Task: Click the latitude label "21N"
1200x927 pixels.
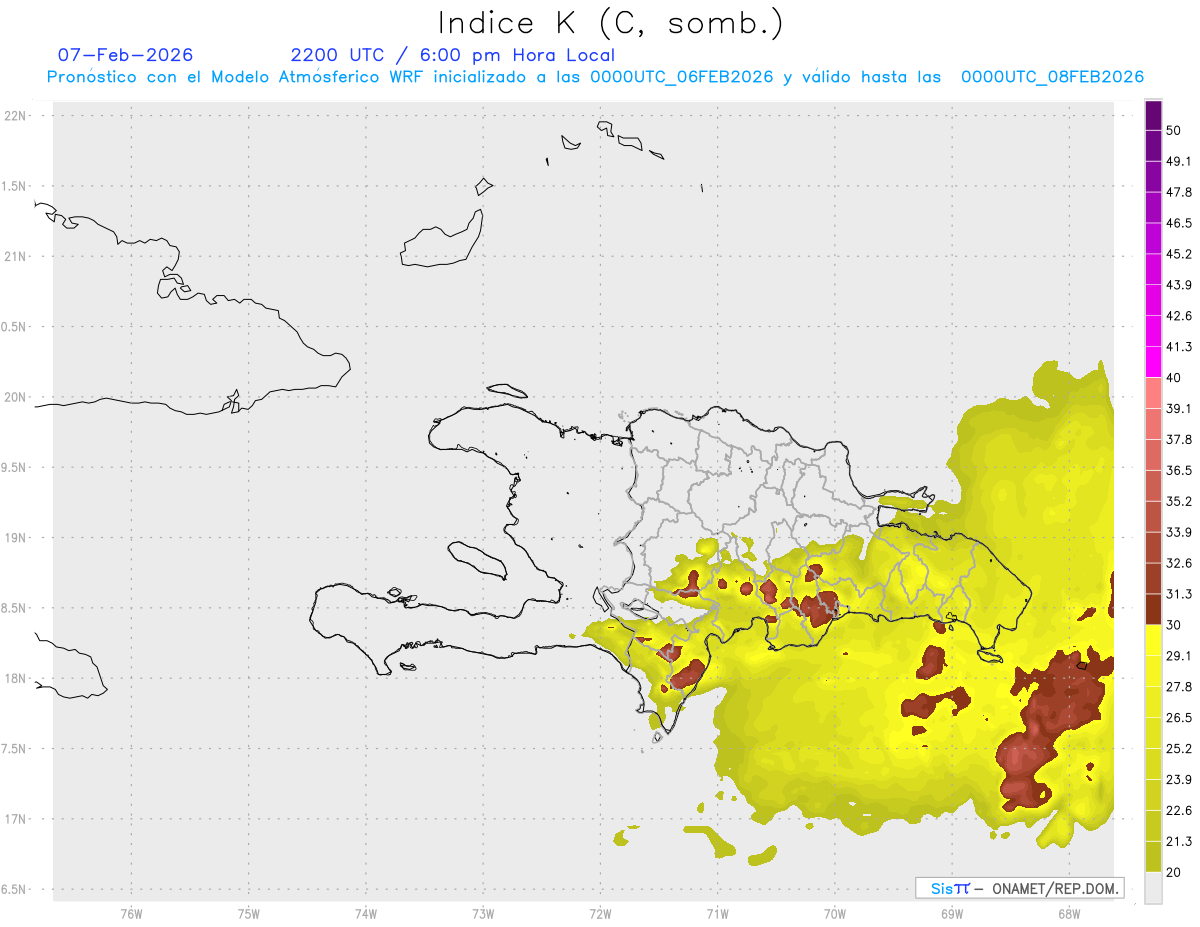Action: pos(16,257)
